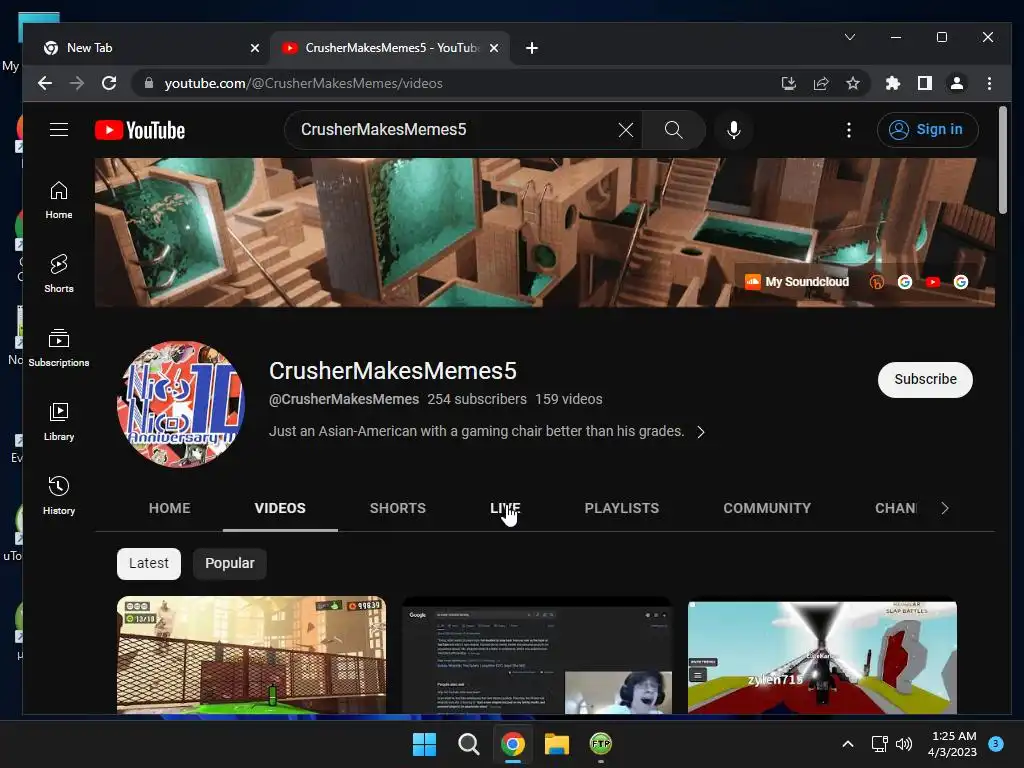This screenshot has height=768, width=1024.
Task: Open the PLAYLISTS channel tab
Action: 622,508
